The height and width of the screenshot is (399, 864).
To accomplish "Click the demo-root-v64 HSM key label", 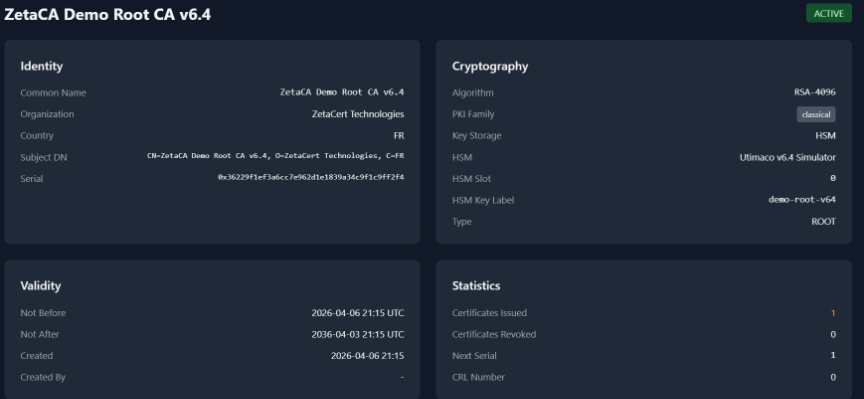I will point(802,200).
